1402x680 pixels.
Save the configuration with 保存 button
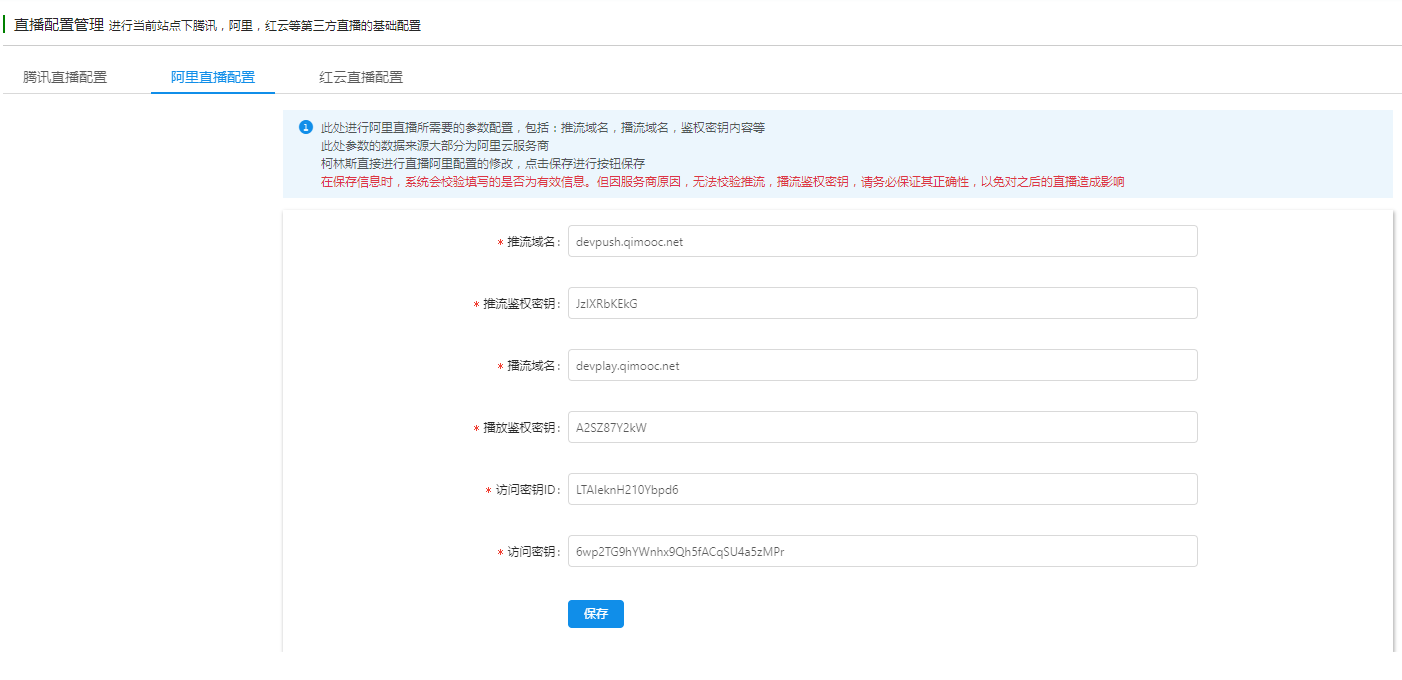click(x=596, y=614)
